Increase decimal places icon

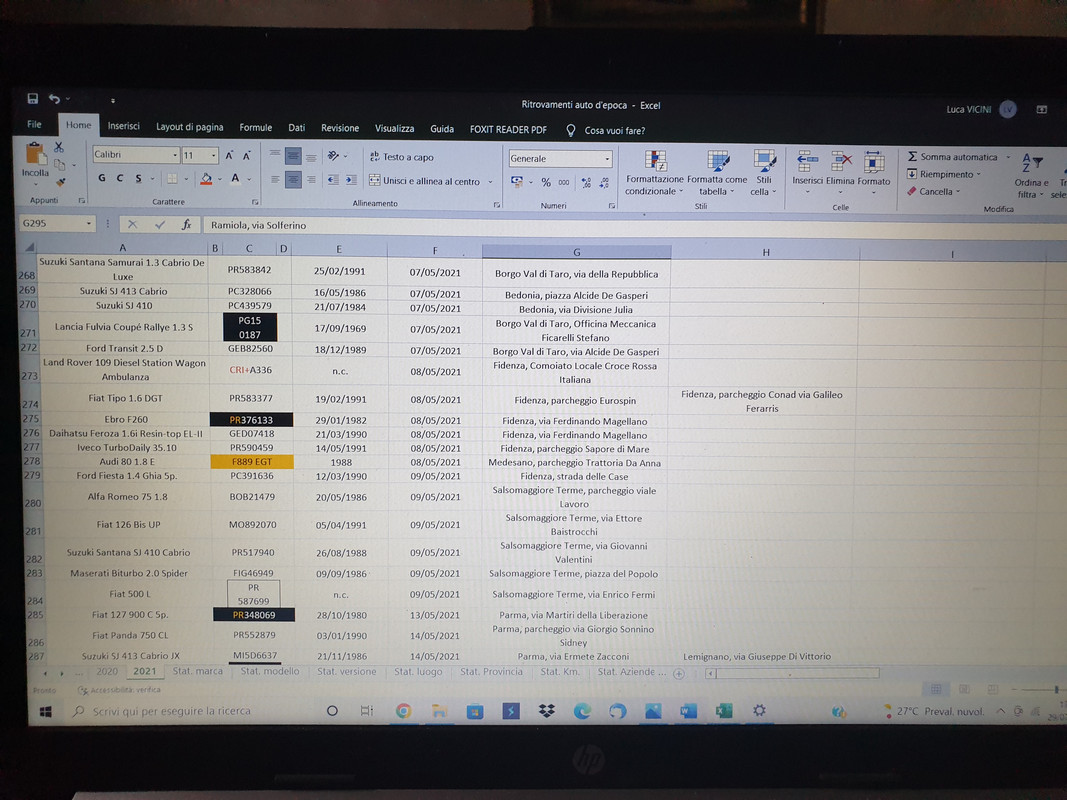(587, 183)
